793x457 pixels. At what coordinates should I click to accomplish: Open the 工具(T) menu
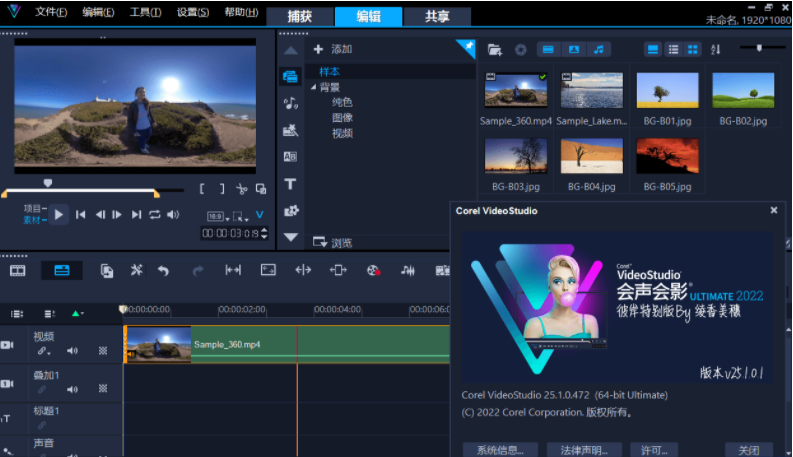[145, 12]
